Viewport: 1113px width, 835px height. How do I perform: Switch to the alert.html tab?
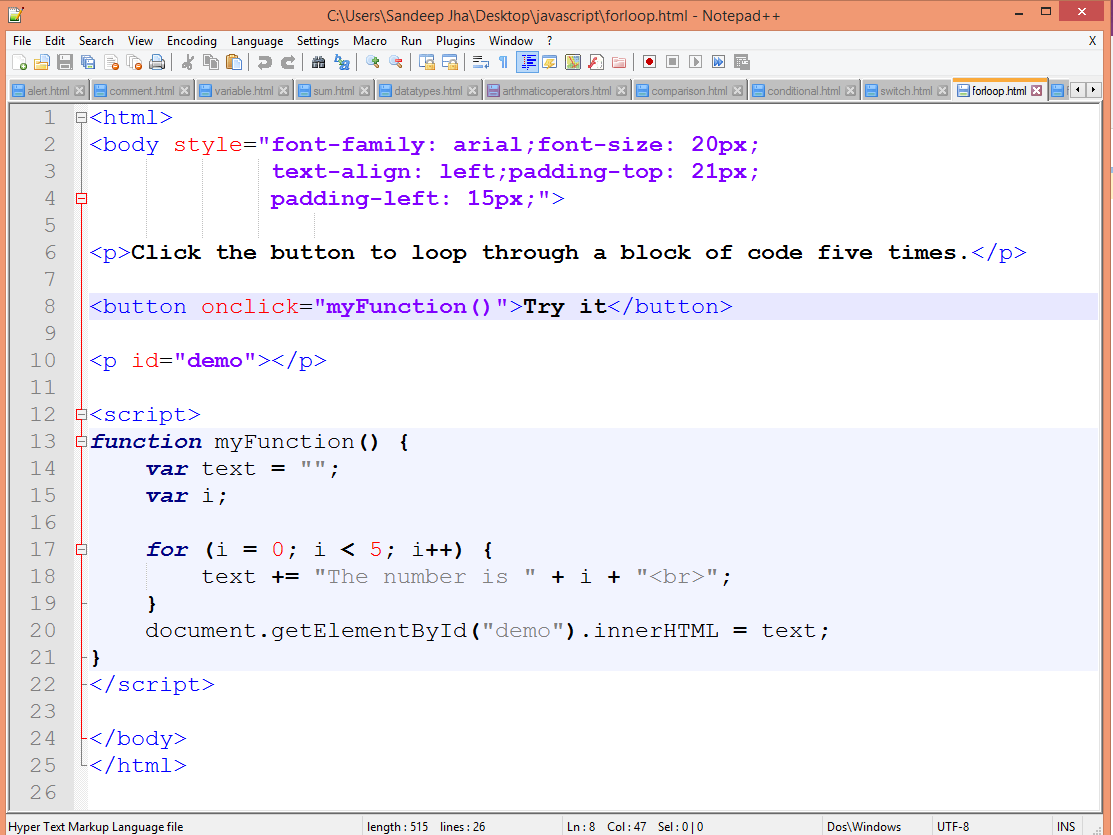(x=48, y=91)
